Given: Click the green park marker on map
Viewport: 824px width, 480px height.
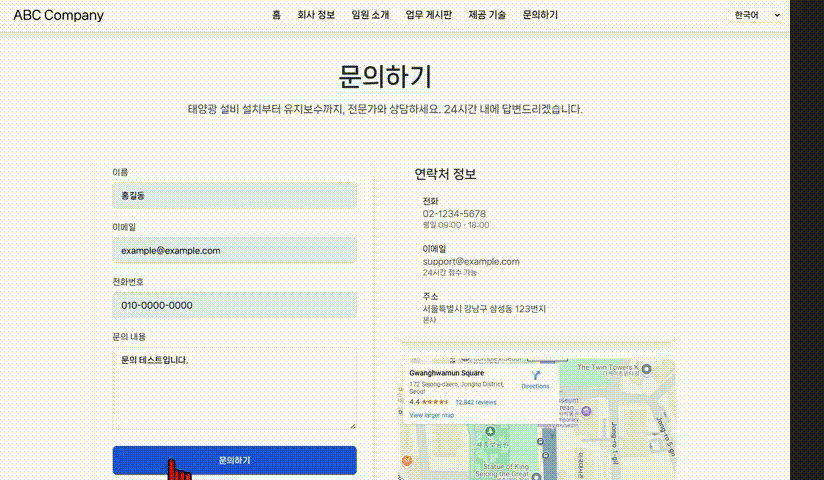Looking at the screenshot, I should click(490, 432).
